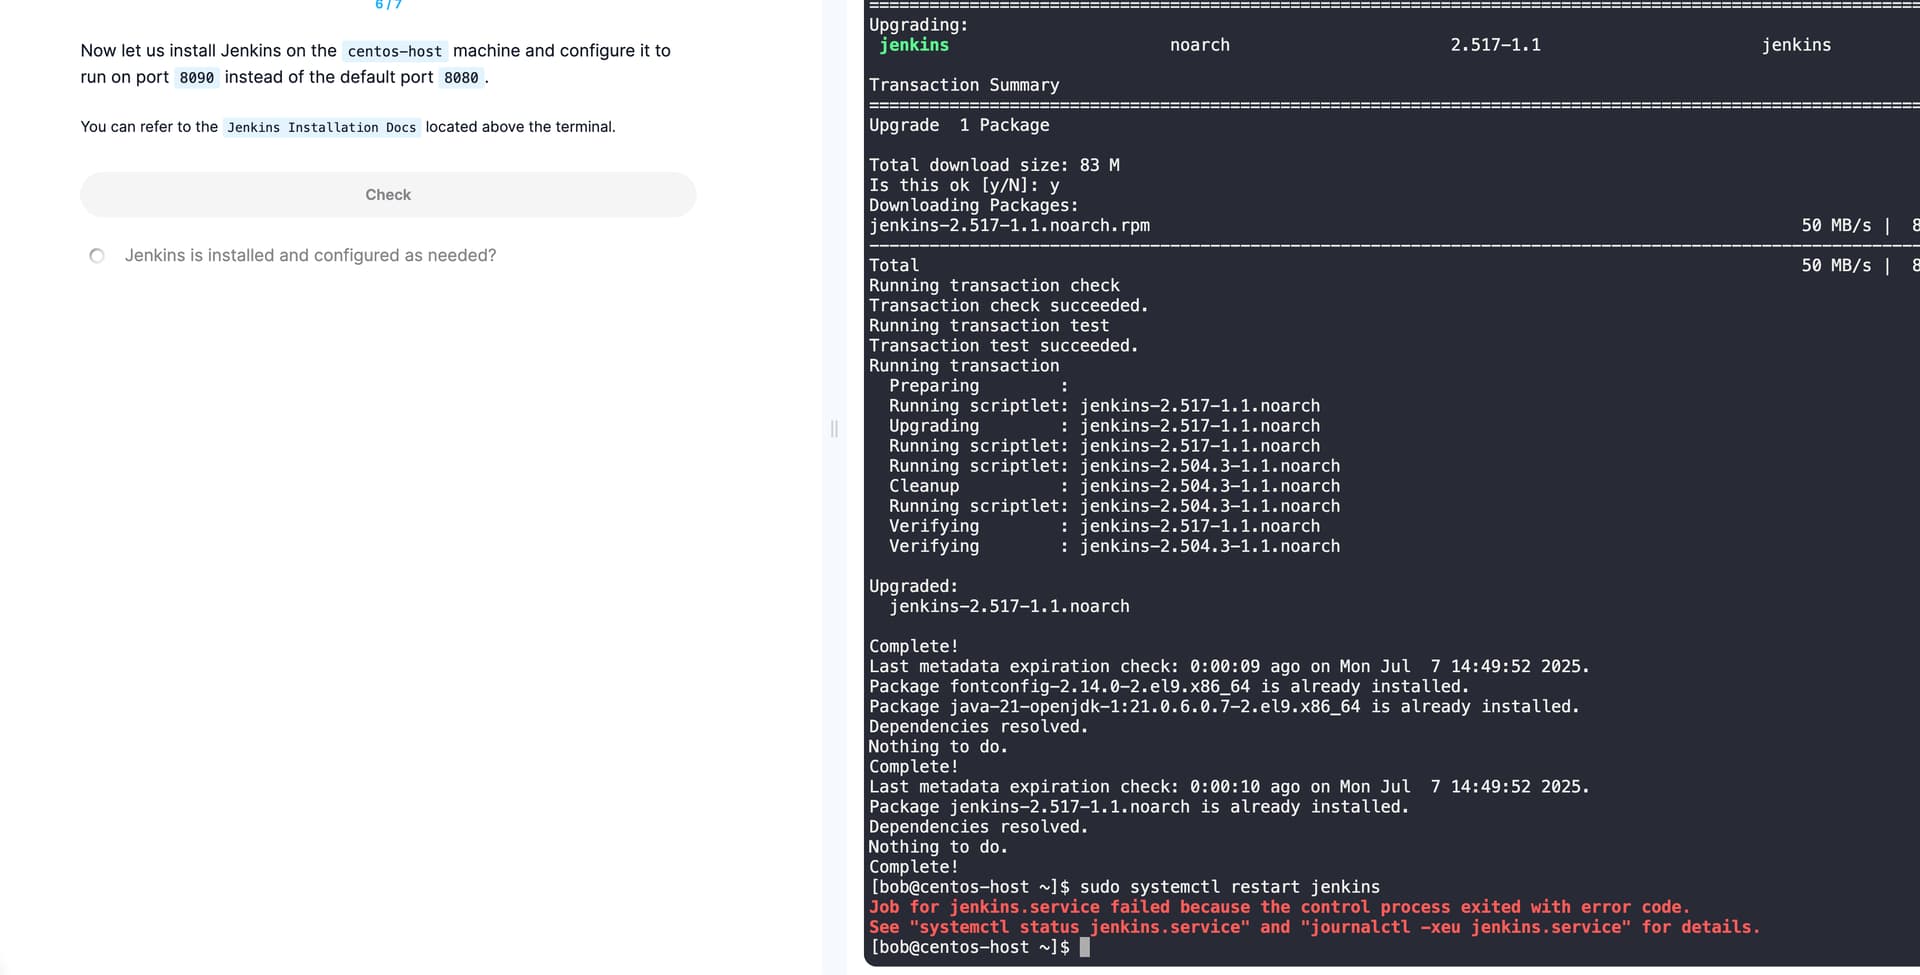Click the jenkins-2.517-1.1.noarch.rpm download line
Screen dimensions: 1920x975
(1009, 225)
